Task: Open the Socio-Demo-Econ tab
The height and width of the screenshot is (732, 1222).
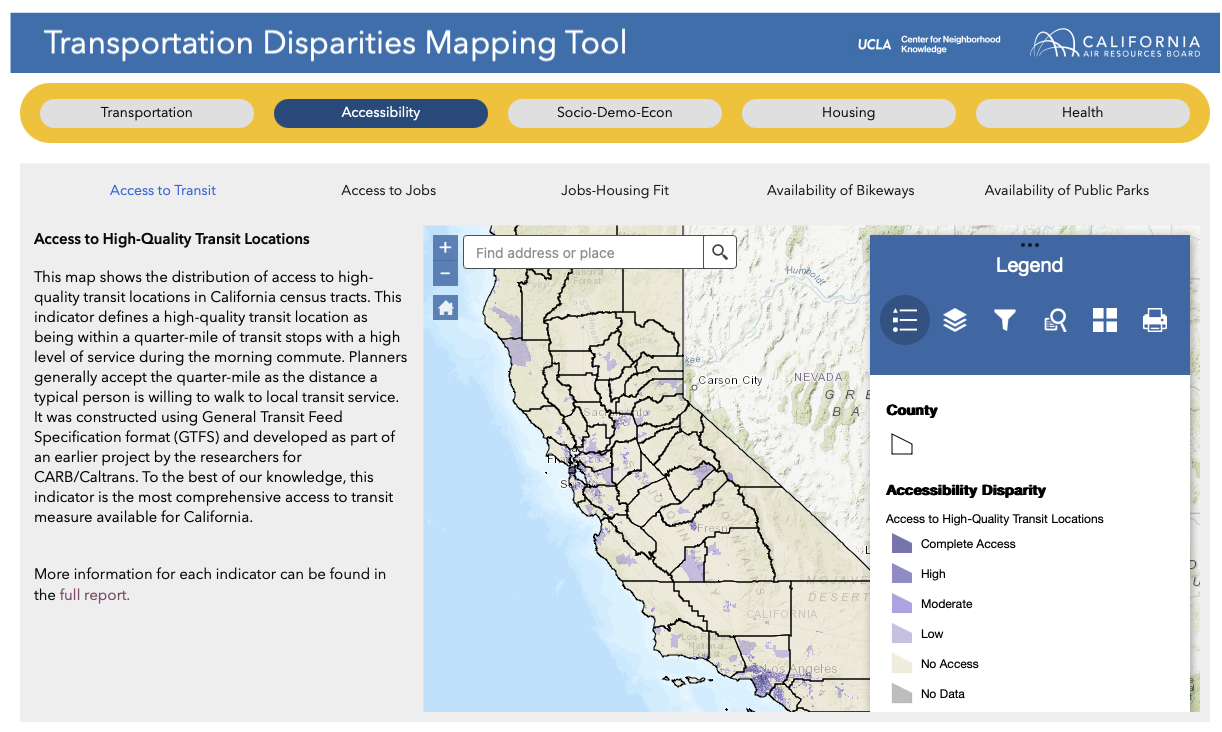Action: 614,113
